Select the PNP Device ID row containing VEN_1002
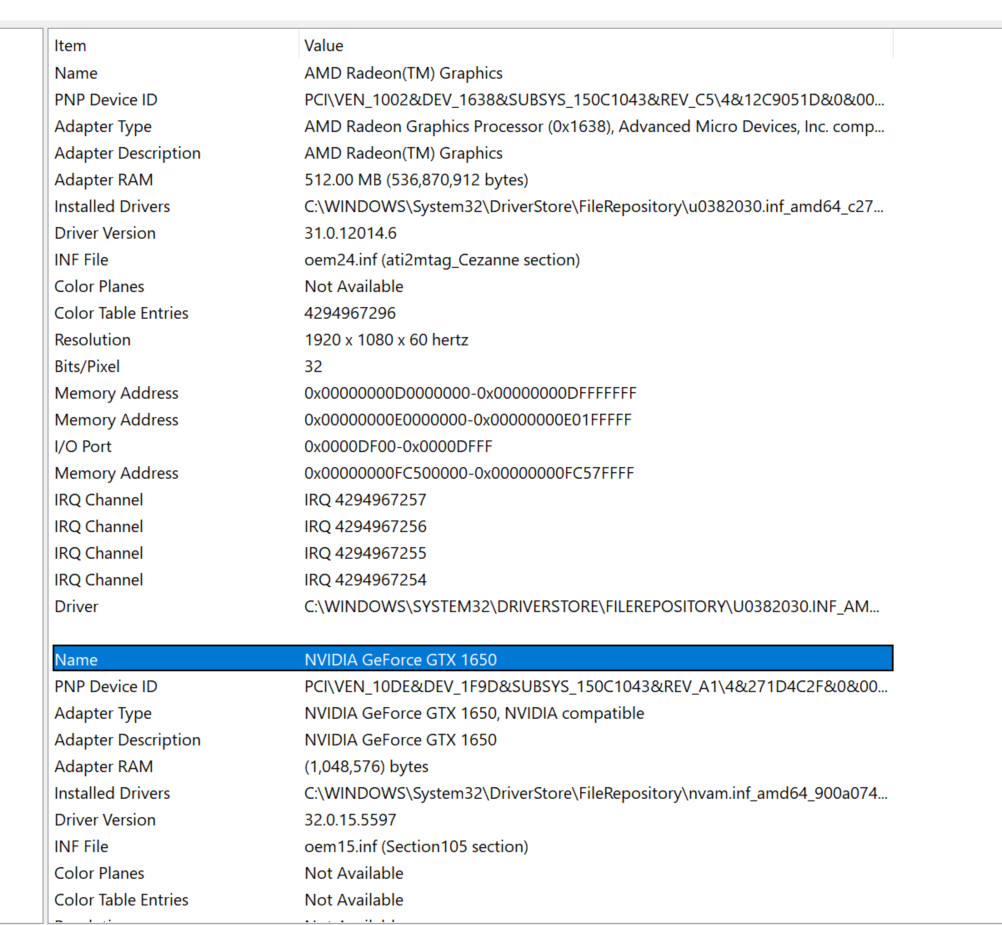This screenshot has height=925, width=1002. pyautogui.click(x=473, y=100)
